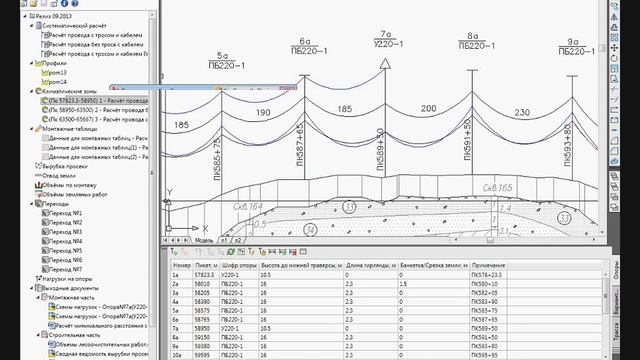
Task: Switch to the л1 layout tab
Action: tap(224, 240)
